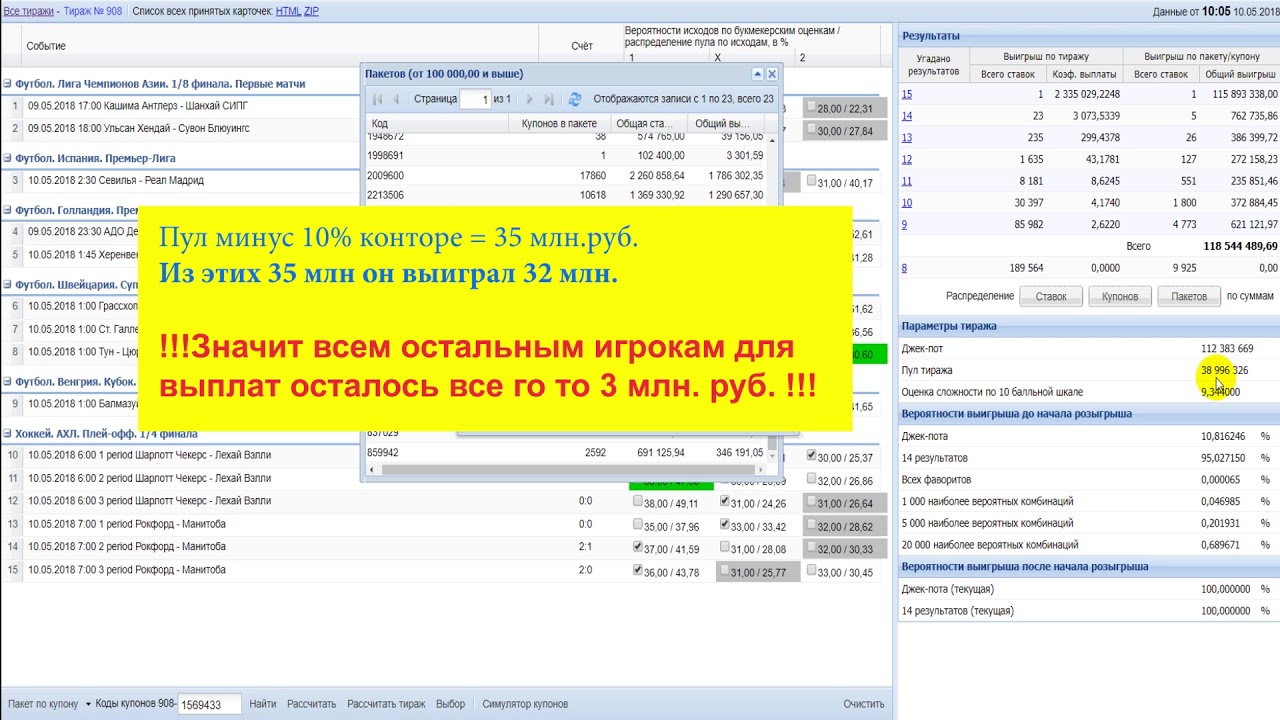Refresh the packets list
This screenshot has width=1280, height=720.
tap(575, 99)
